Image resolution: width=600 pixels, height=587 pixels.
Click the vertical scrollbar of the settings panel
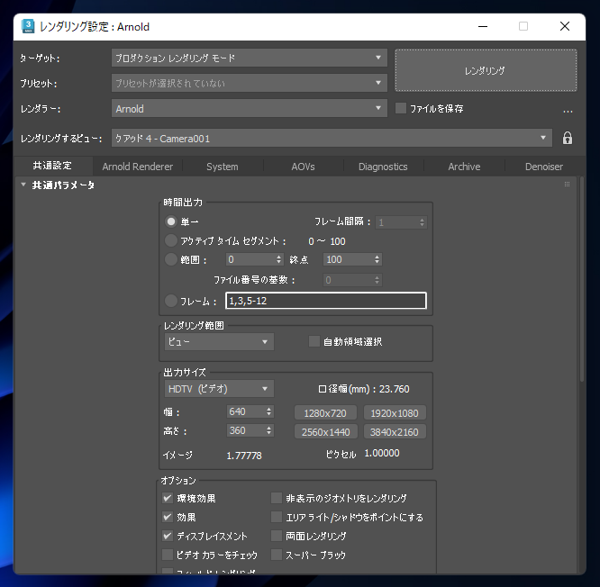pos(581,279)
